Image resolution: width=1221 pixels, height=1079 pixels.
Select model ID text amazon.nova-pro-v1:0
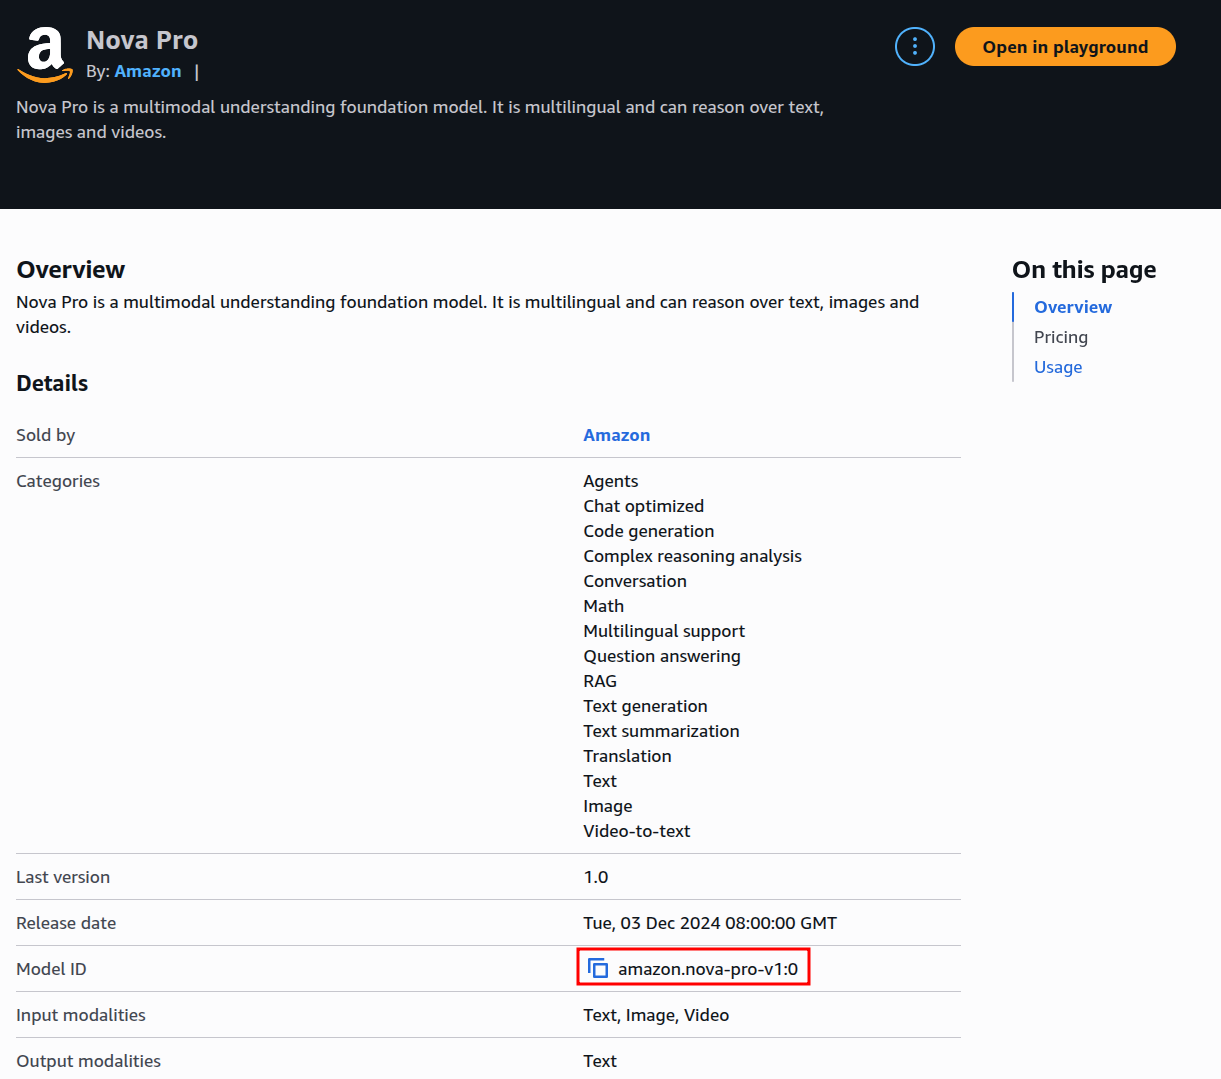click(708, 969)
